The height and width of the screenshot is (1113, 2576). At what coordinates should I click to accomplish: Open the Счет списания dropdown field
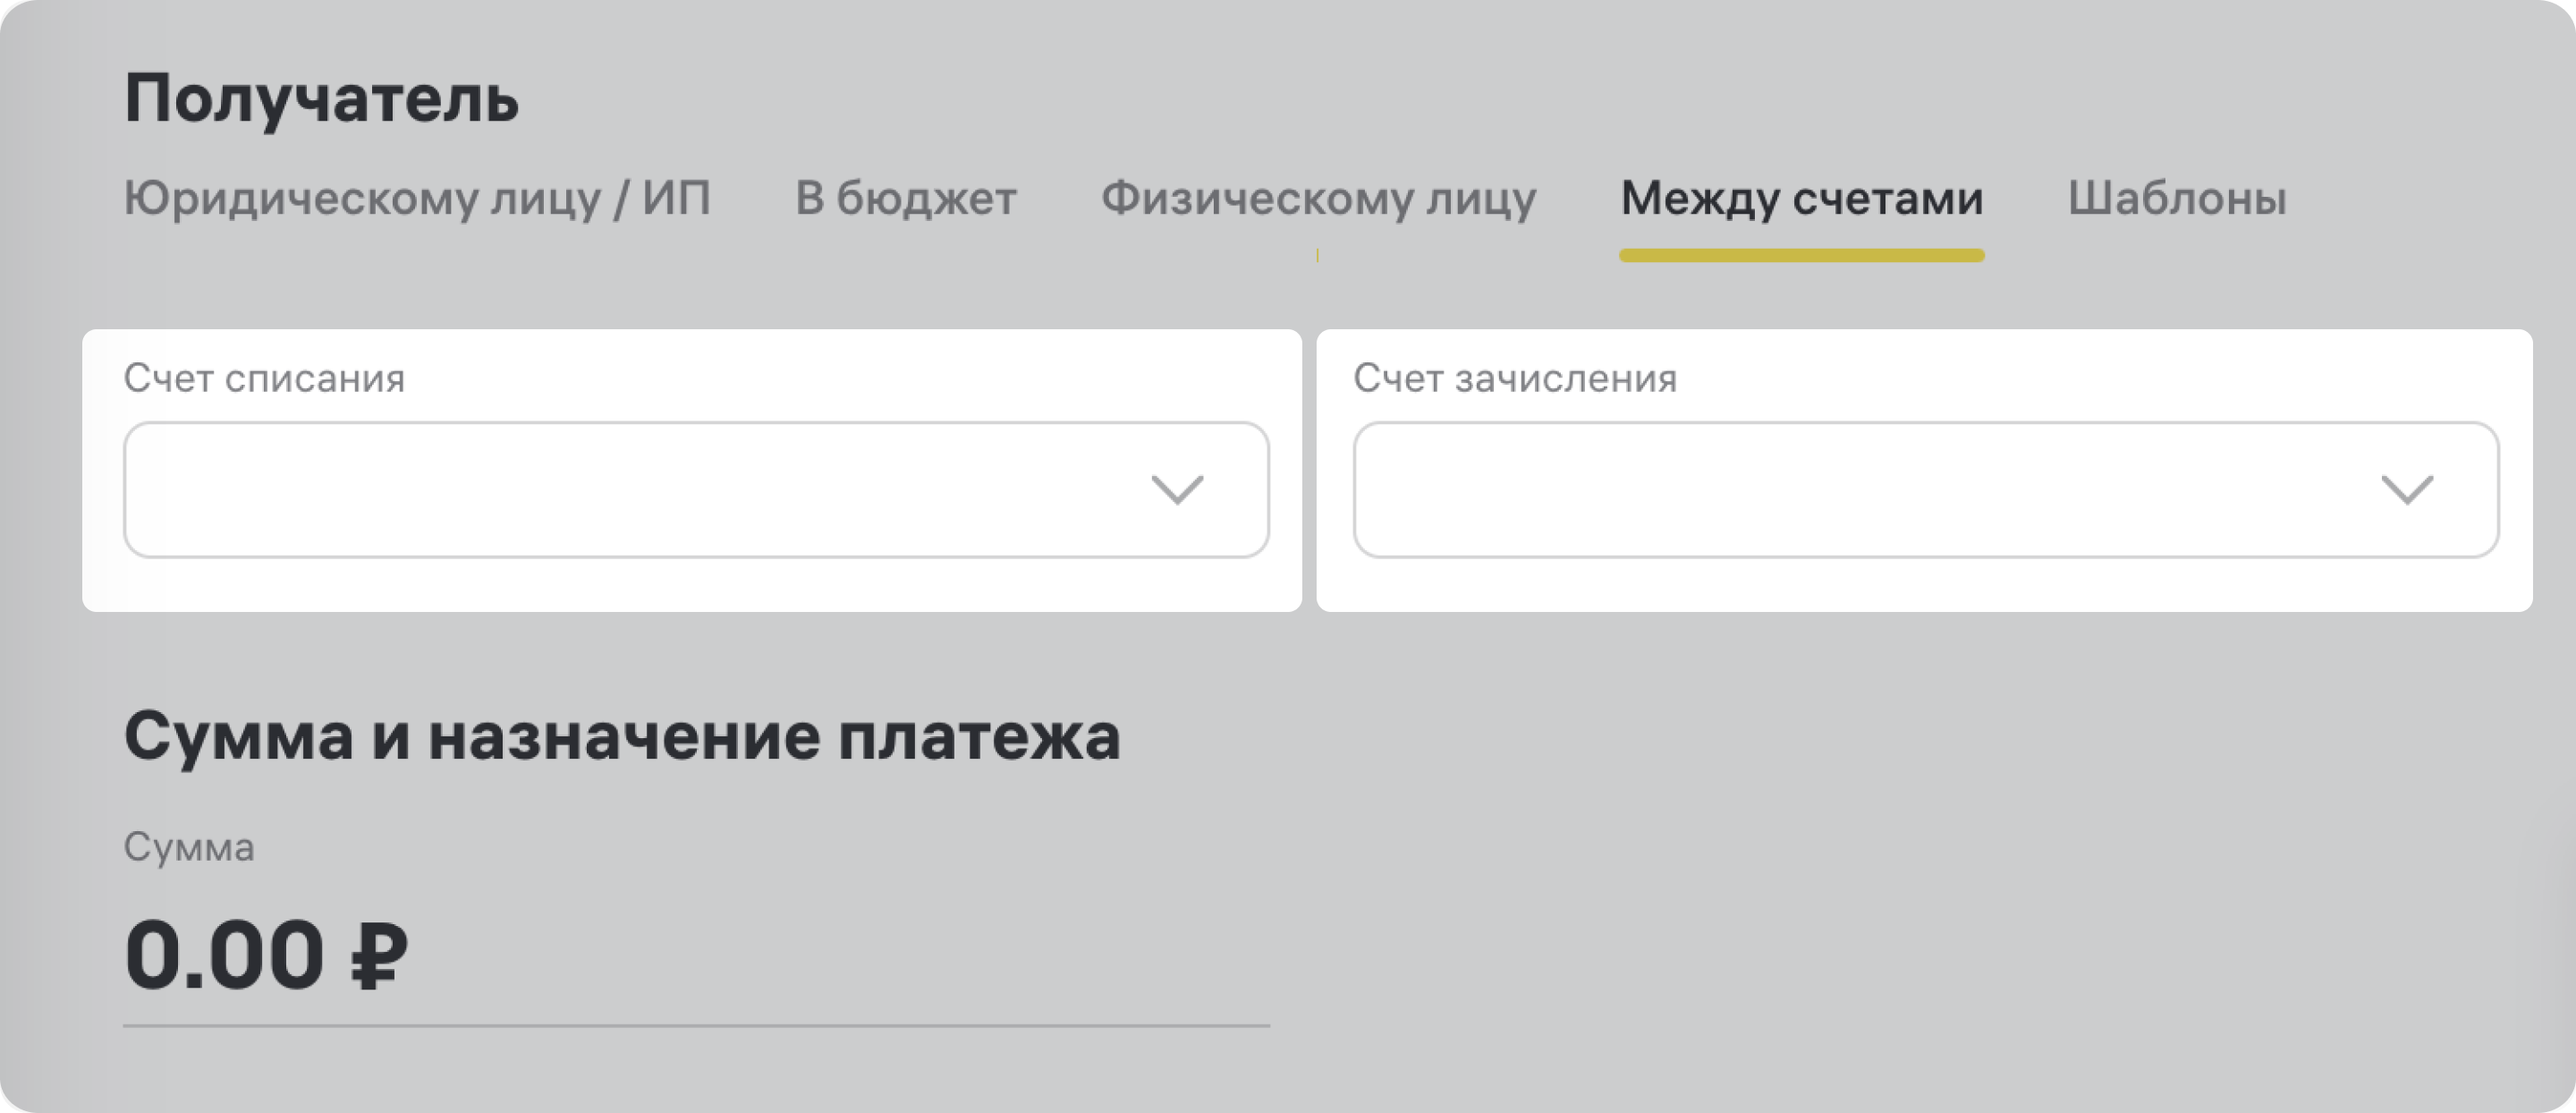[640, 490]
